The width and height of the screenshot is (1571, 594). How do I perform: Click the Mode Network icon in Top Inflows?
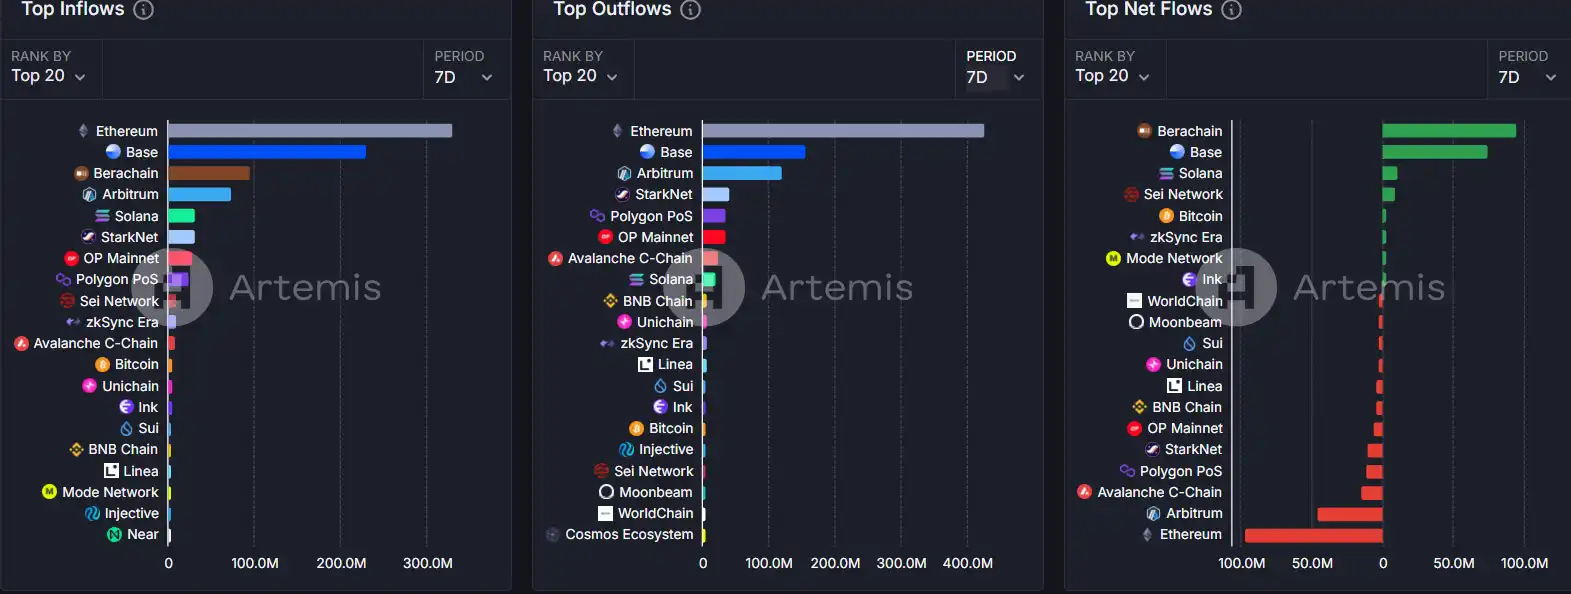(x=49, y=492)
